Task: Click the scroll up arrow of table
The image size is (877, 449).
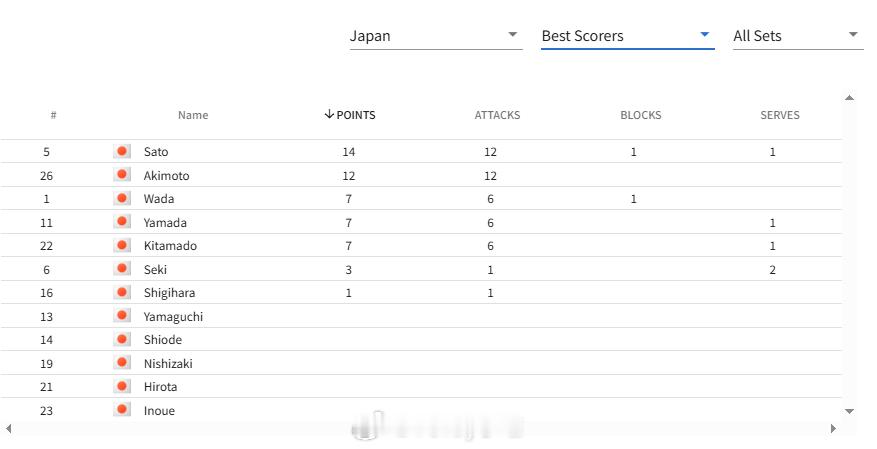Action: pyautogui.click(x=850, y=98)
